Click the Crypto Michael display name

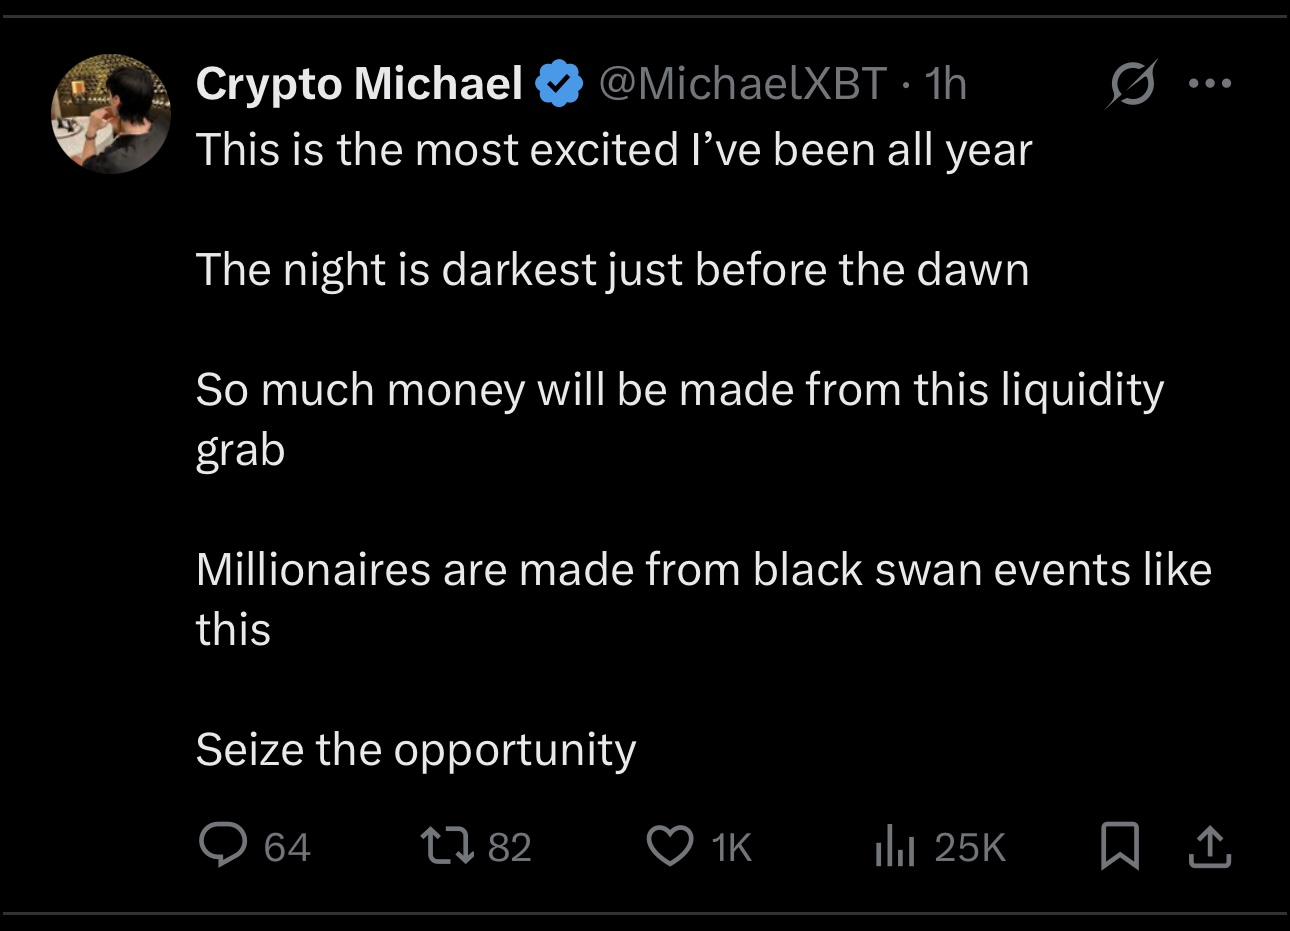[359, 84]
